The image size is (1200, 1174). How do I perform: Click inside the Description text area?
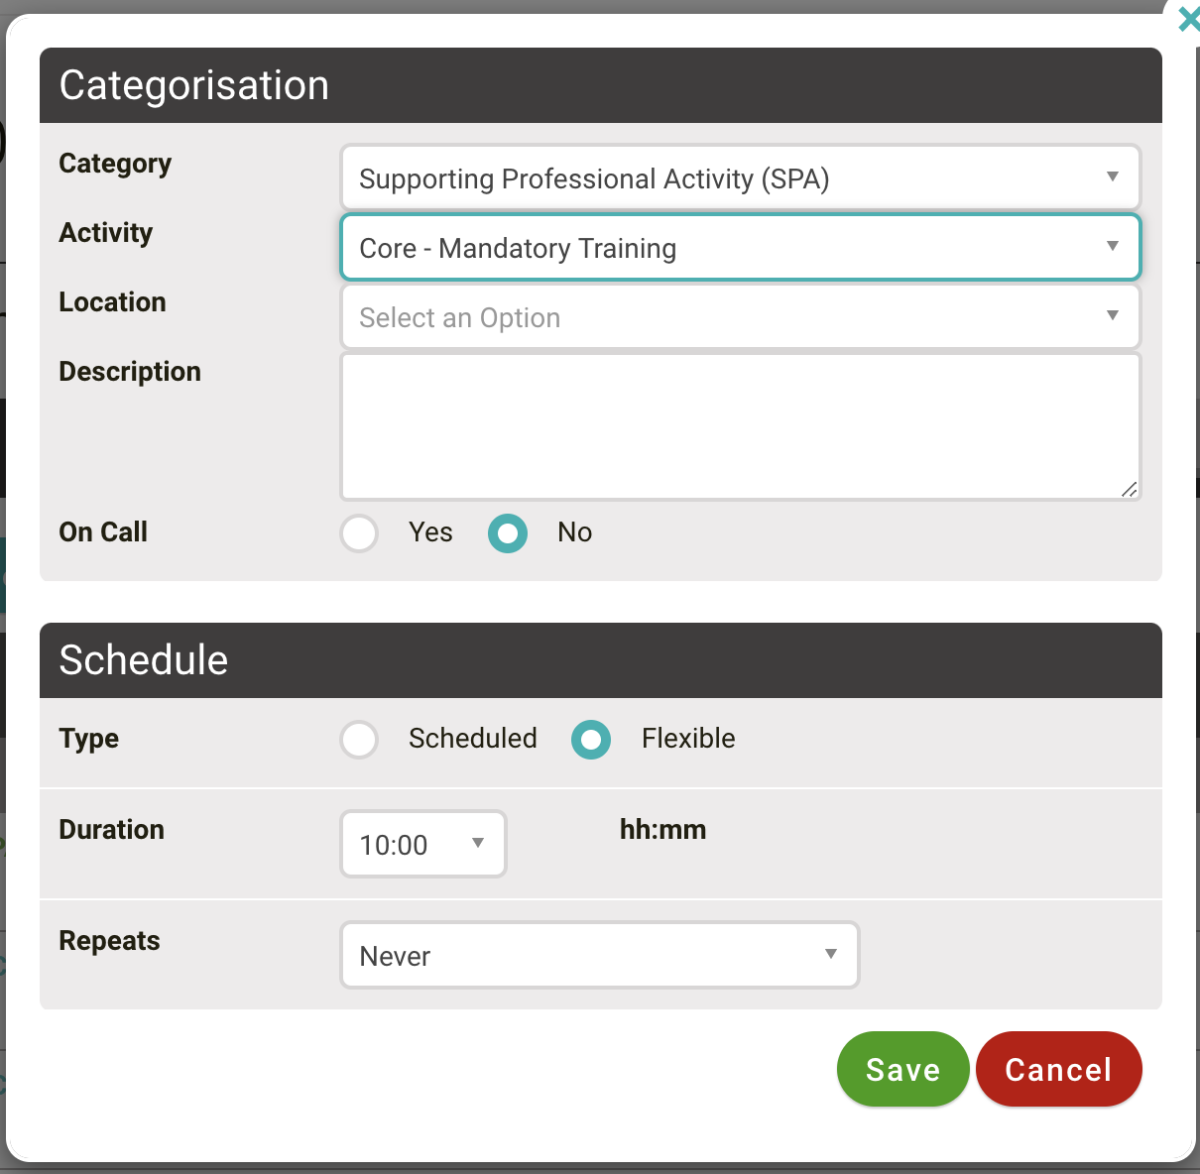click(x=740, y=425)
